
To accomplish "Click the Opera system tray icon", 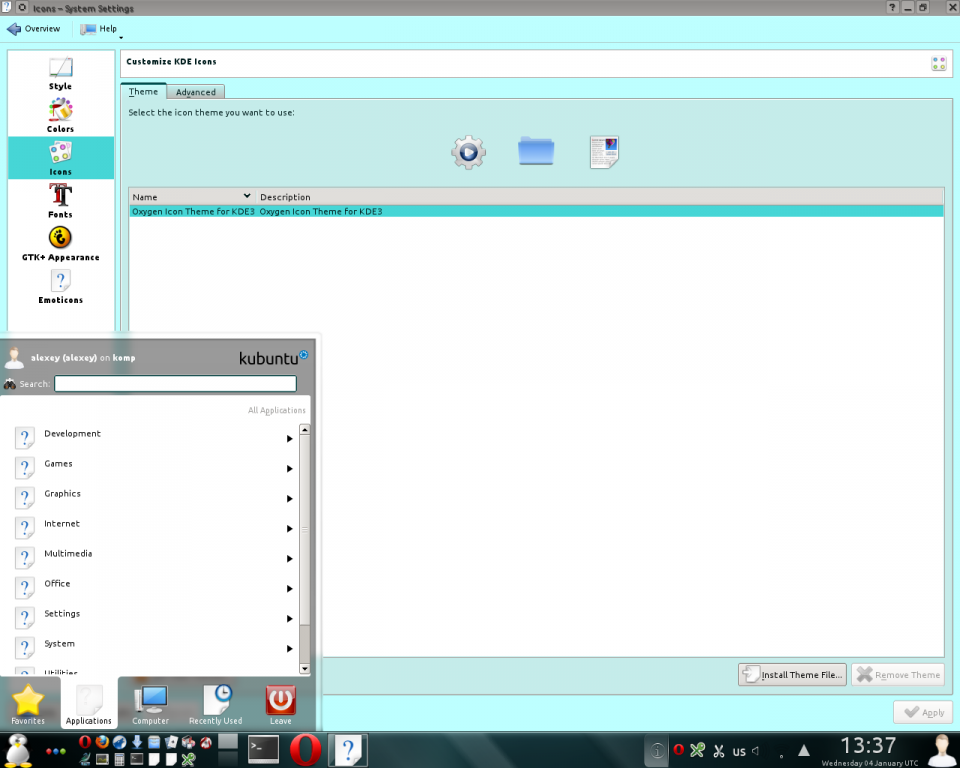I will [x=678, y=750].
